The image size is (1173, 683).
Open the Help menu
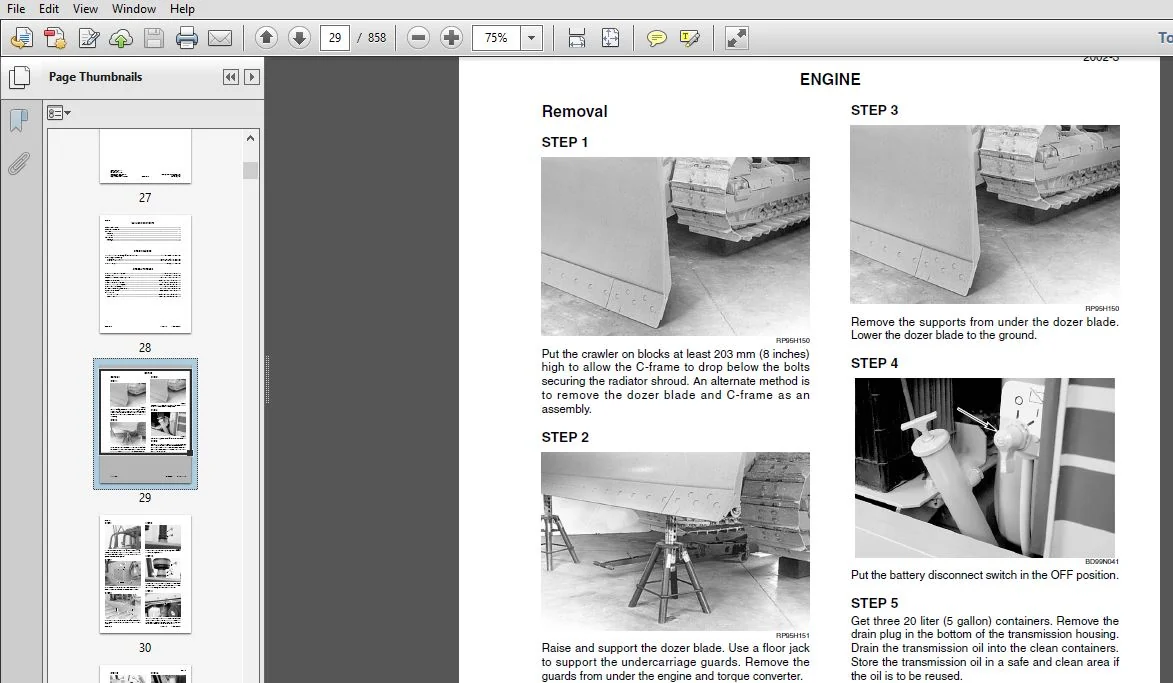(182, 9)
